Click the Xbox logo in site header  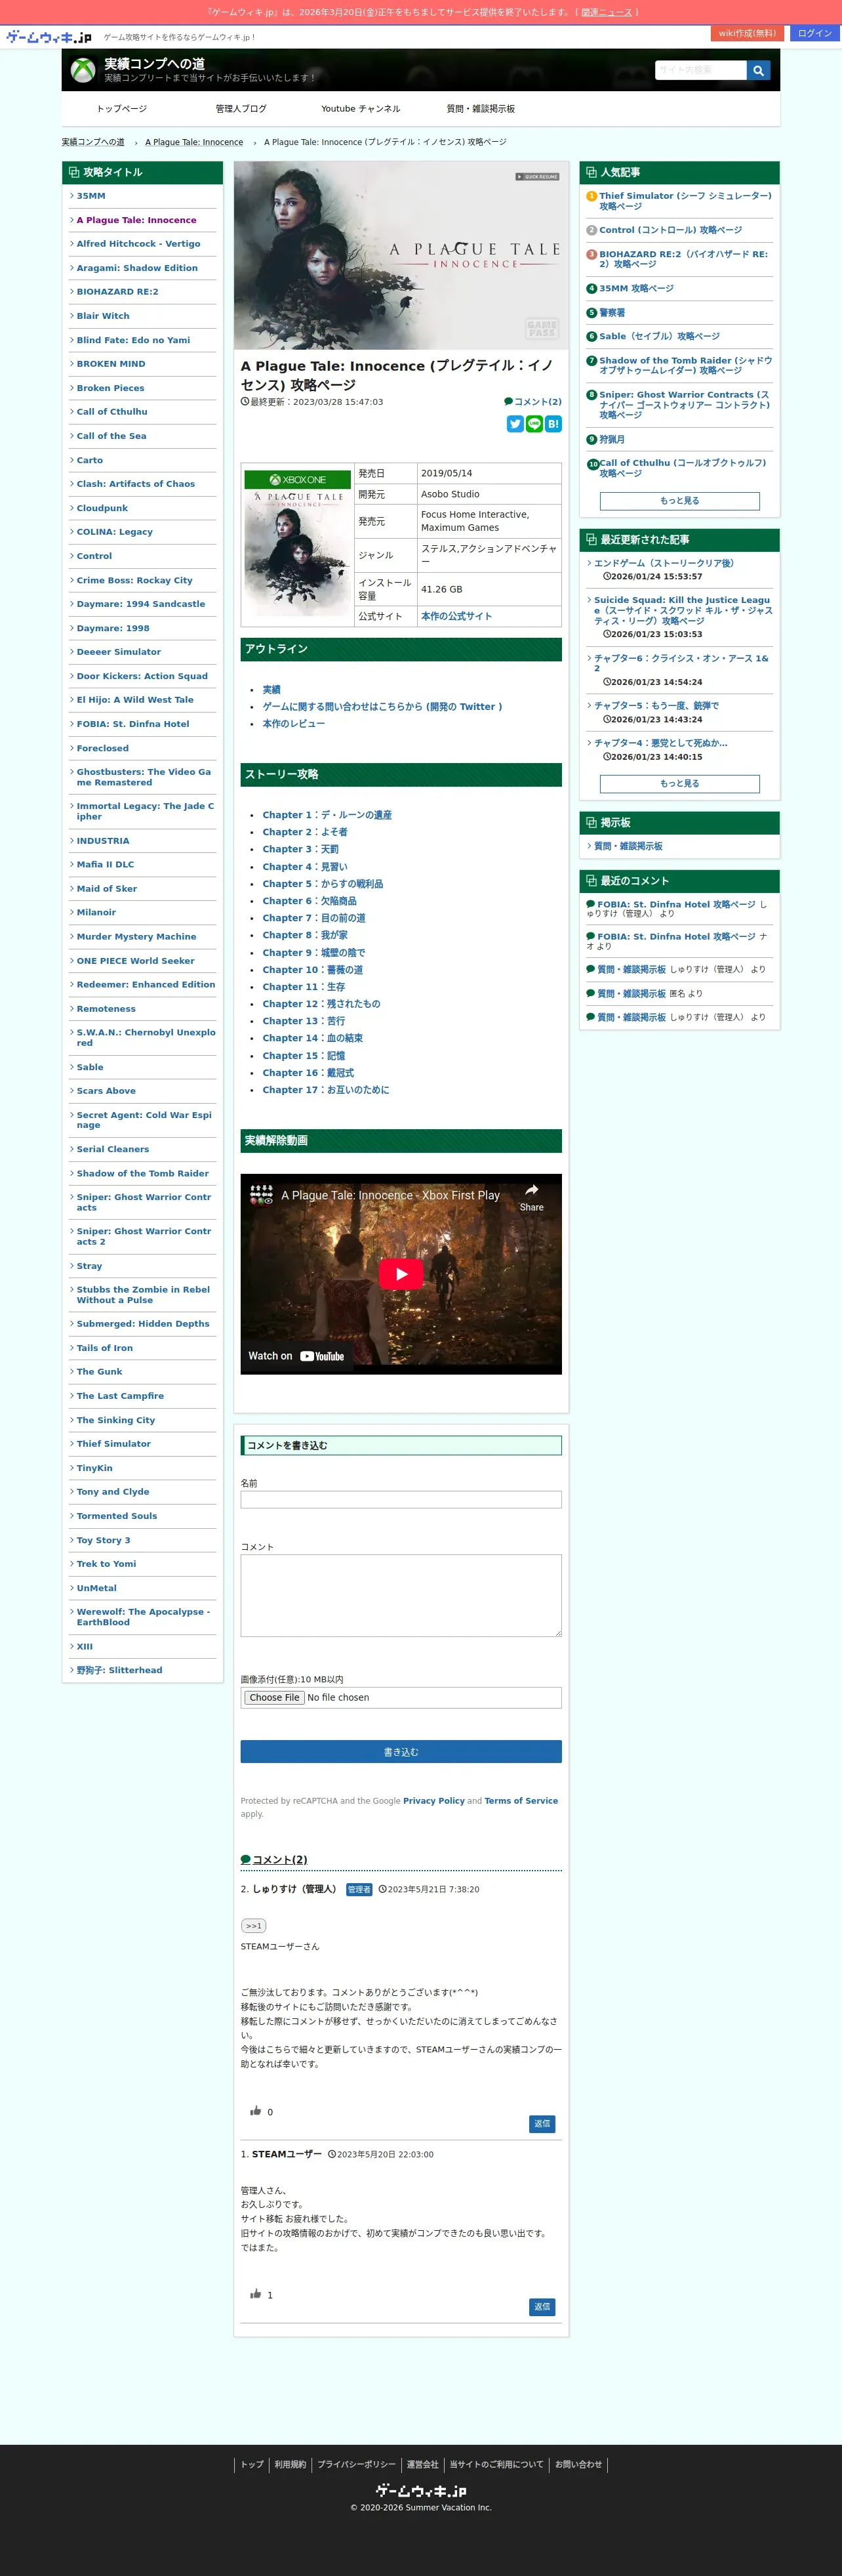pyautogui.click(x=83, y=70)
